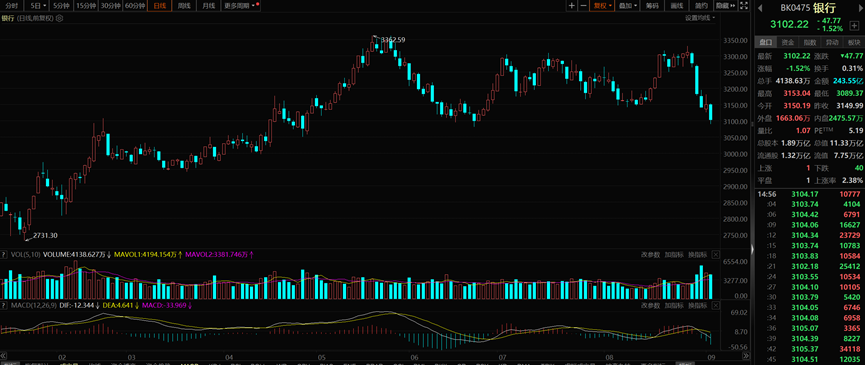Select the 日线 daily period
The width and height of the screenshot is (865, 365).
click(159, 6)
